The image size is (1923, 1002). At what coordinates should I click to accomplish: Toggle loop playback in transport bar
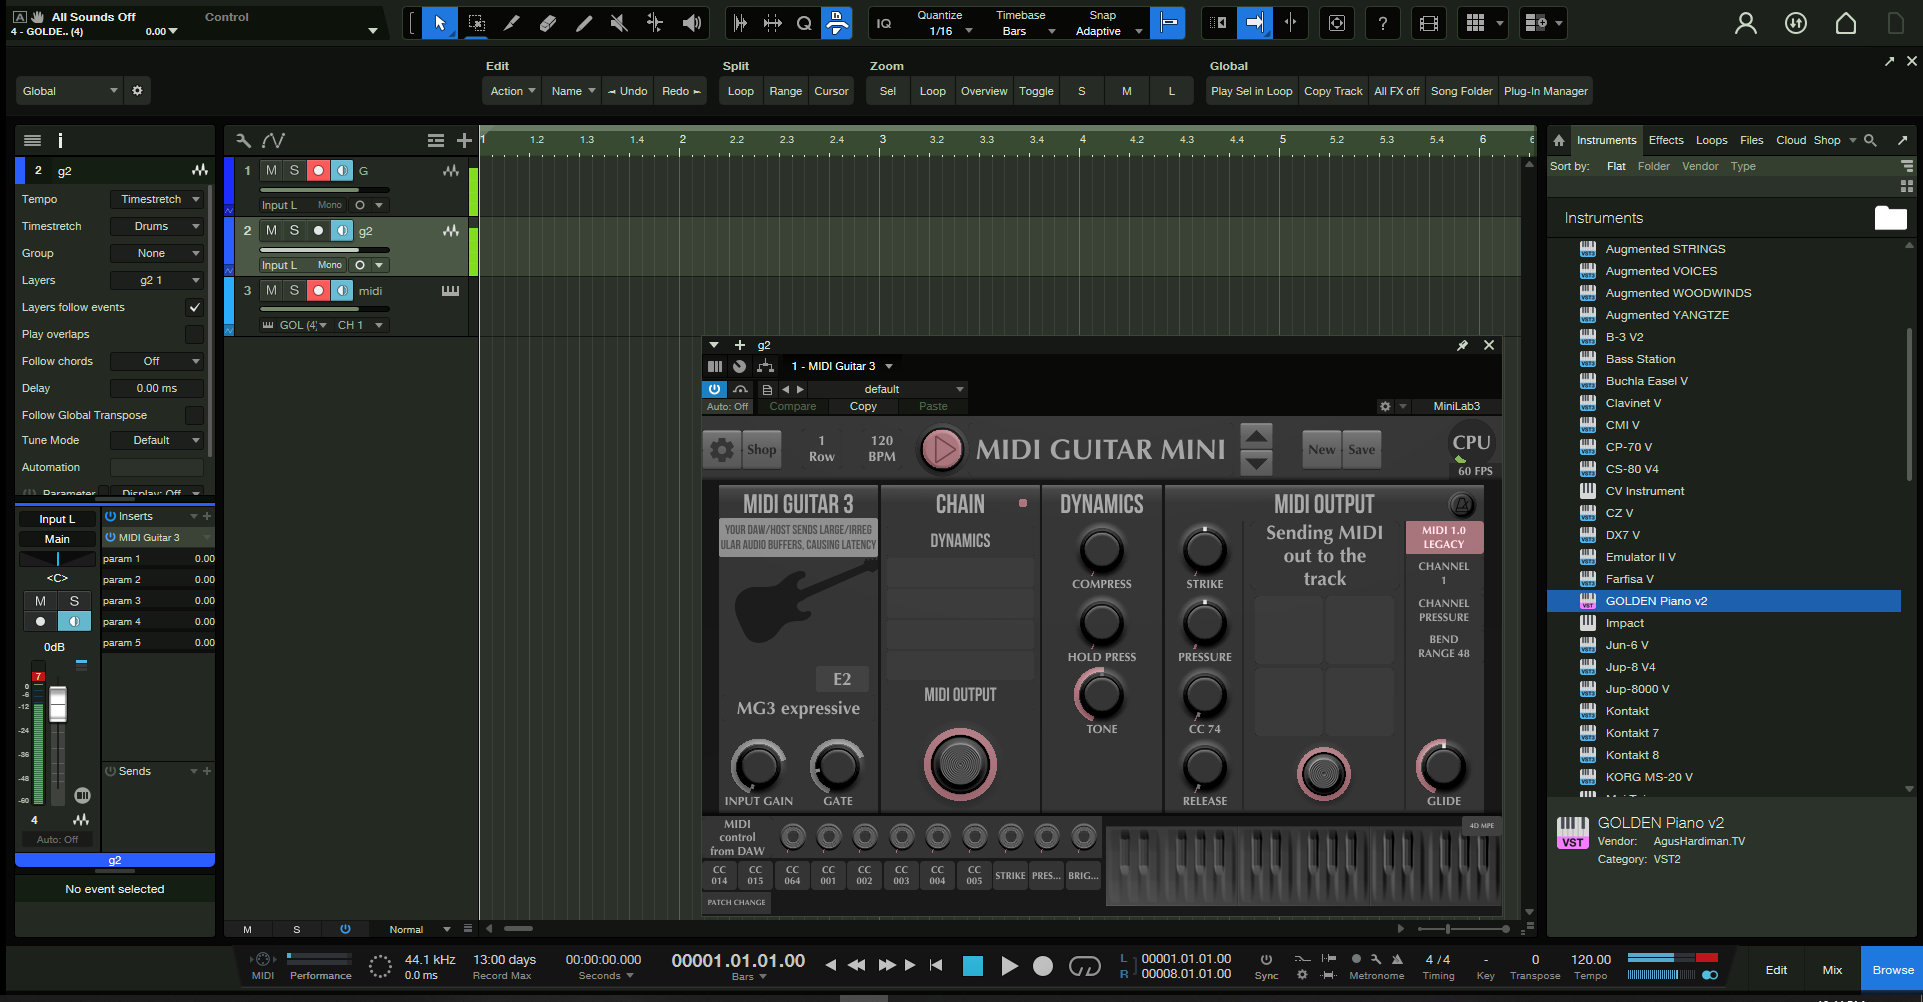pos(1084,965)
